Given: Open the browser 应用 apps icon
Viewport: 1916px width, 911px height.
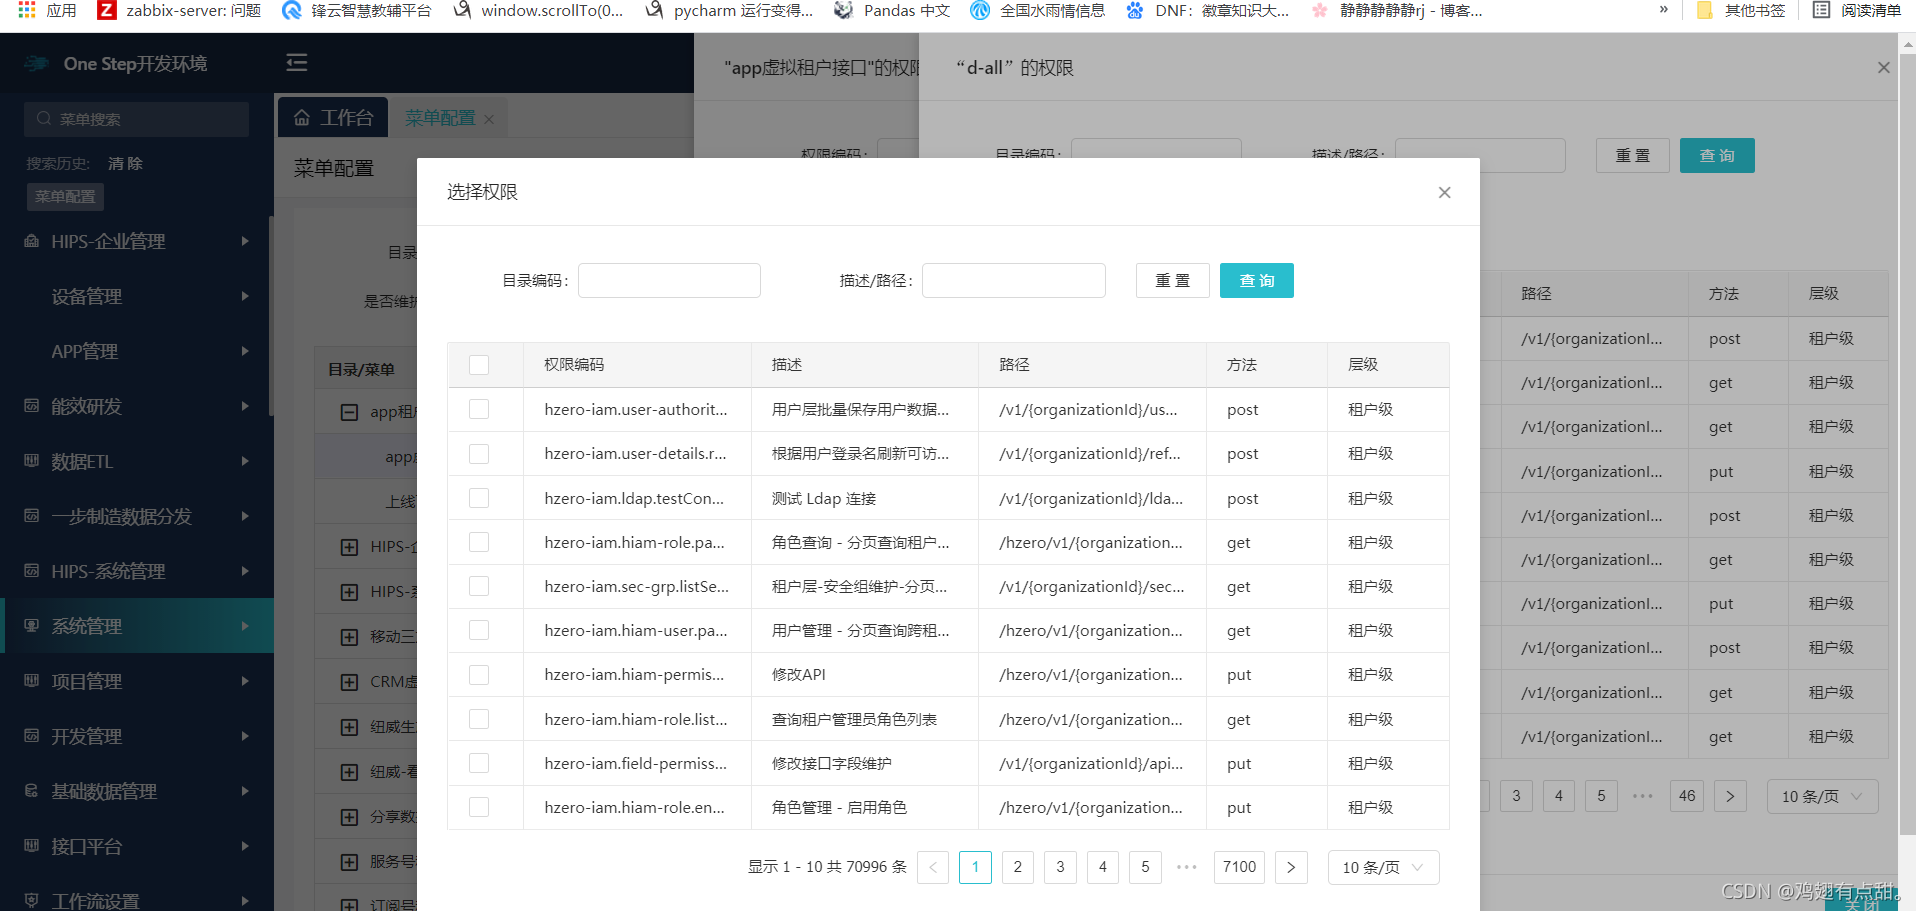Looking at the screenshot, I should coord(27,10).
